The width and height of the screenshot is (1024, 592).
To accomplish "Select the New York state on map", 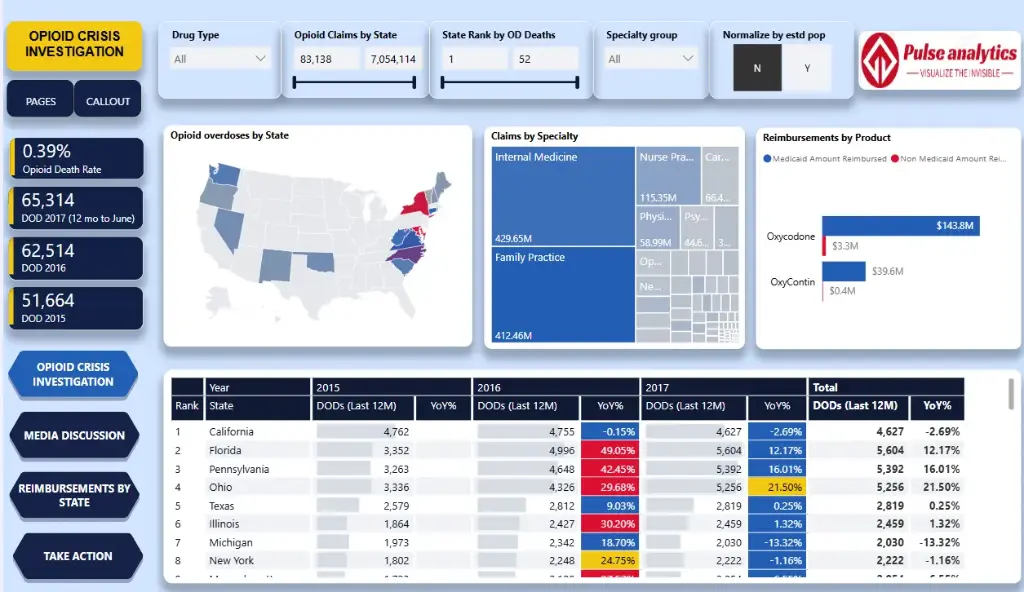I will (411, 207).
